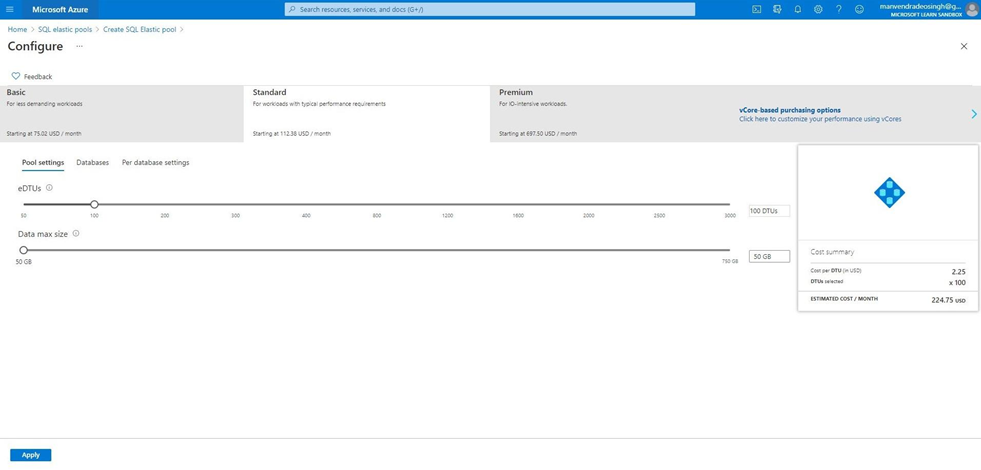Close the Configure blade
This screenshot has width=981, height=470.
pos(963,46)
